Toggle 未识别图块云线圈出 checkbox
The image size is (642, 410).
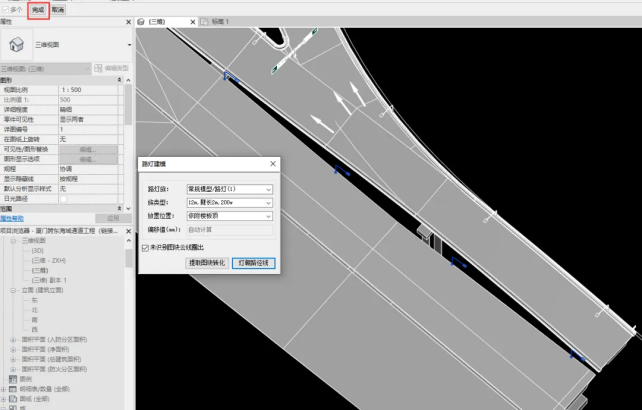pyautogui.click(x=146, y=247)
